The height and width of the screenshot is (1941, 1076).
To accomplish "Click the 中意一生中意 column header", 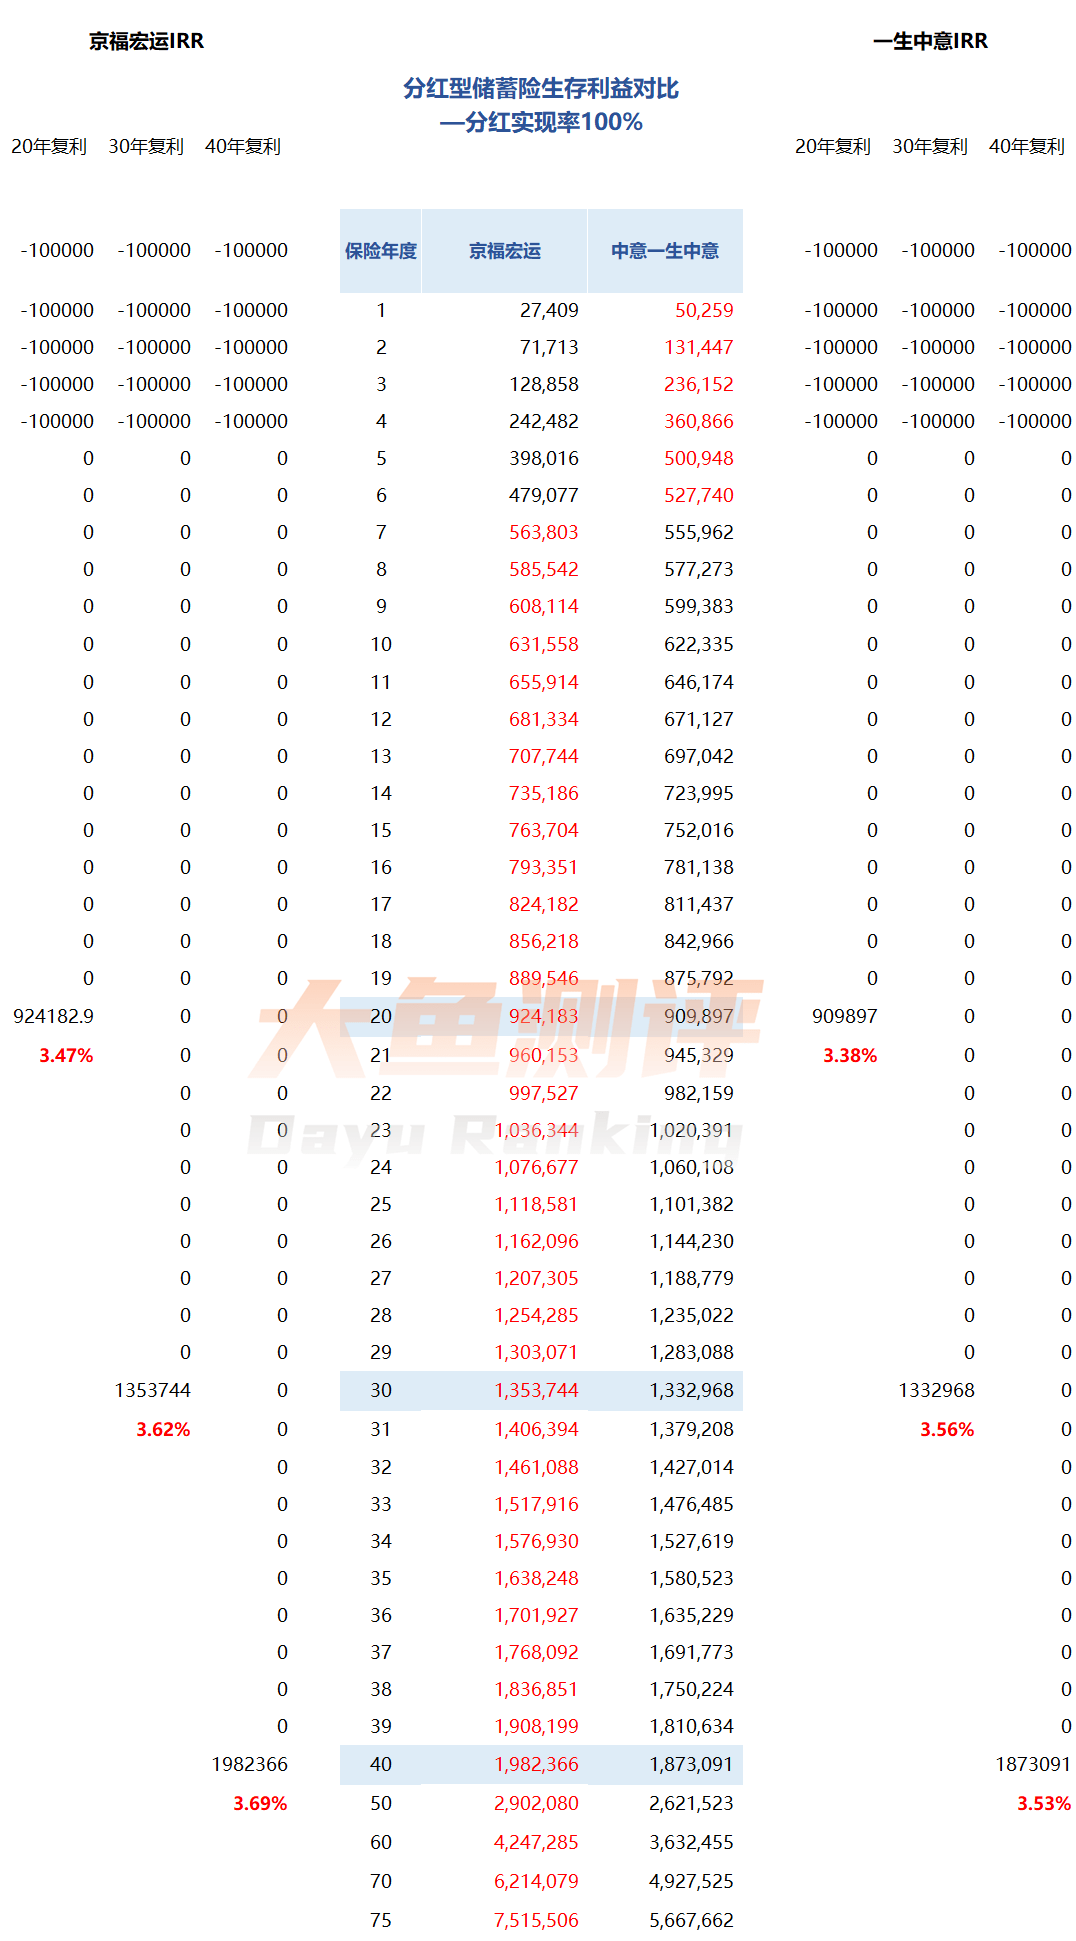I will click(665, 251).
